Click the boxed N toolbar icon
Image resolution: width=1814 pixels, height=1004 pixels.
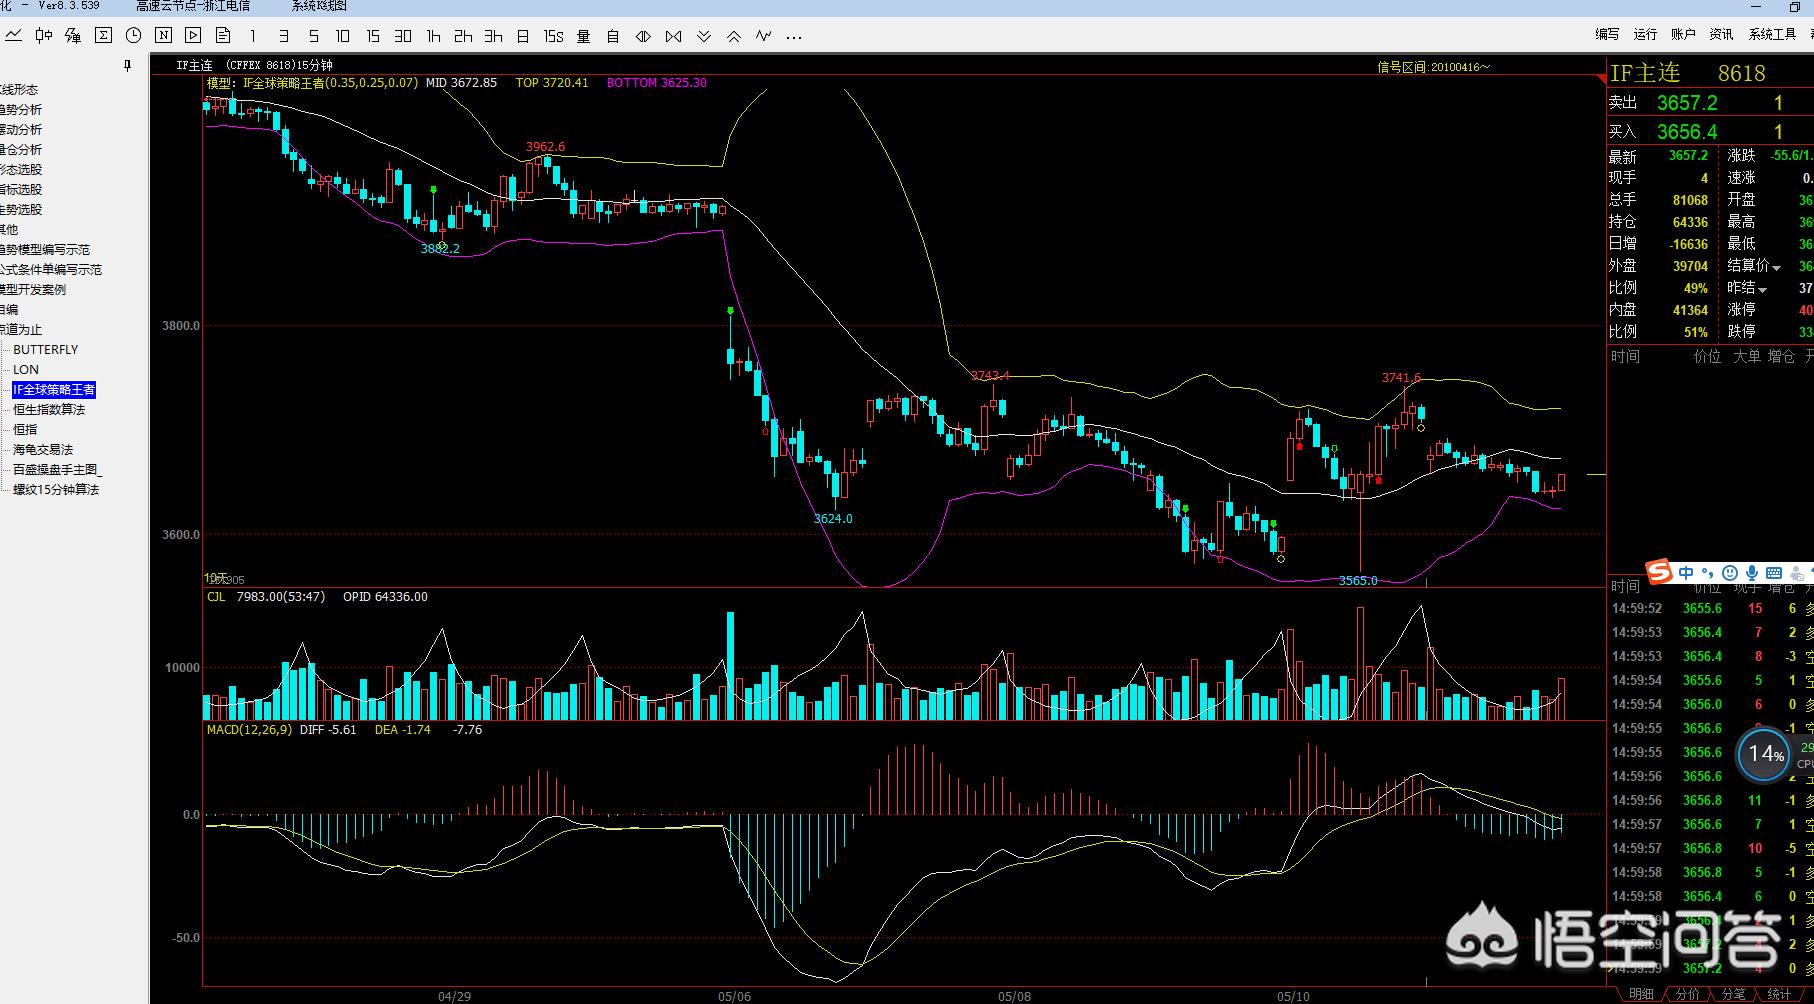point(163,36)
